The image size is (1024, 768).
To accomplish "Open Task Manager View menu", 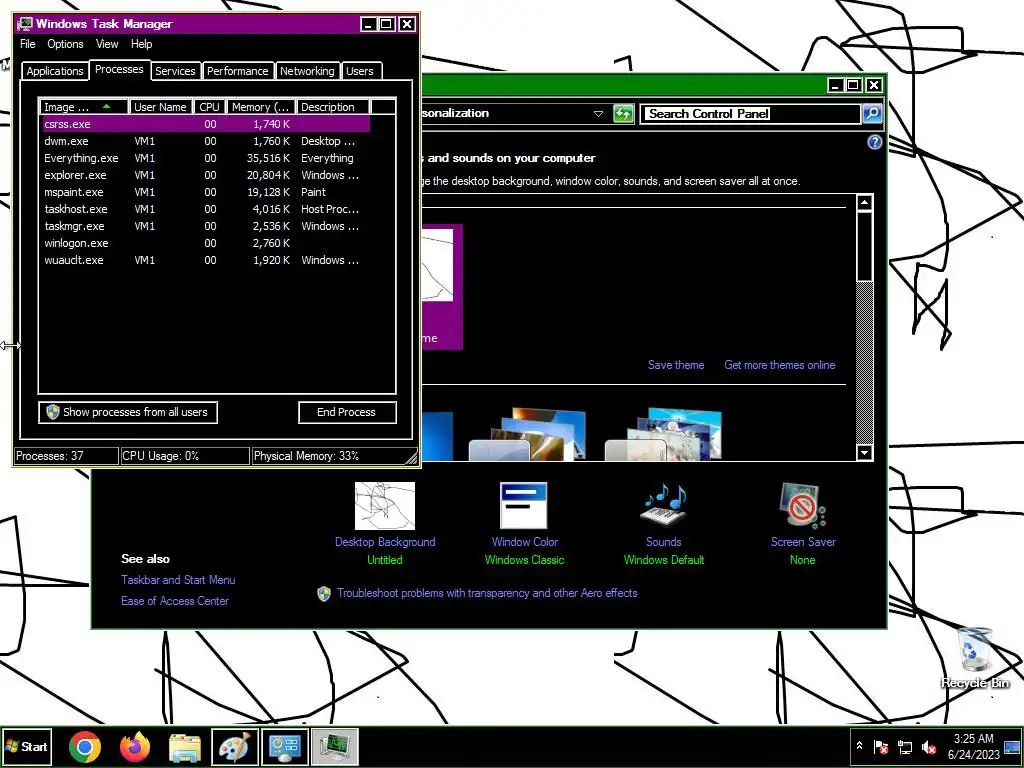I will [107, 44].
